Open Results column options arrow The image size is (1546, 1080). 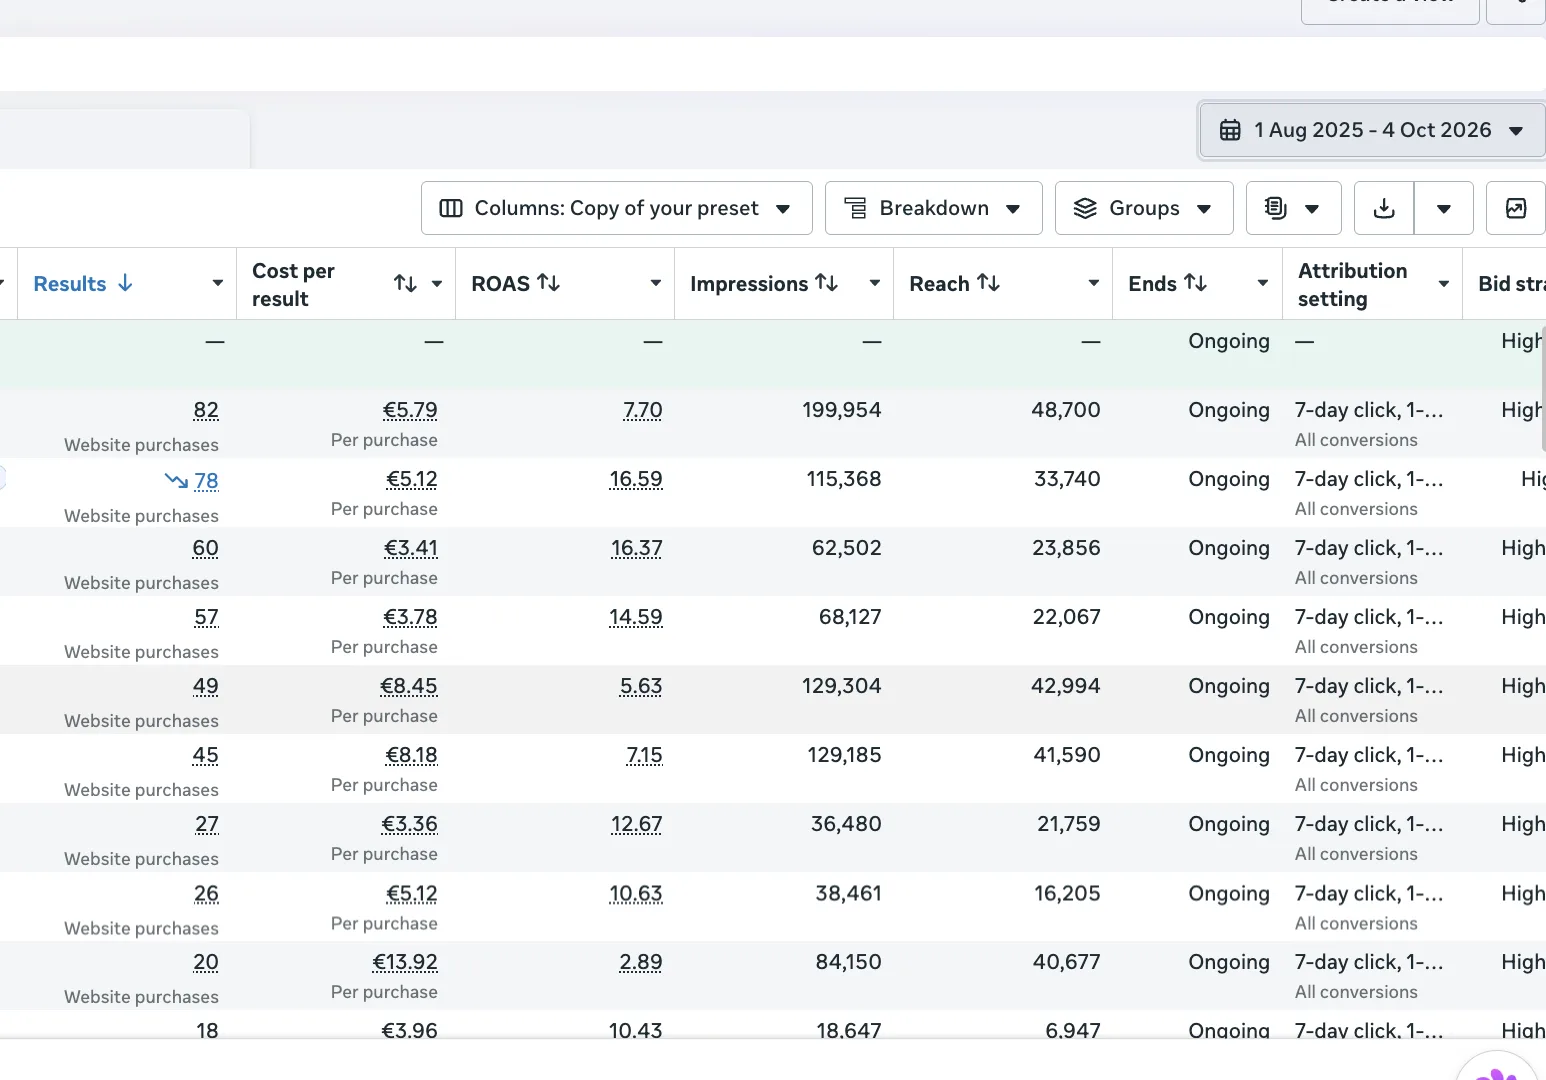click(x=217, y=284)
